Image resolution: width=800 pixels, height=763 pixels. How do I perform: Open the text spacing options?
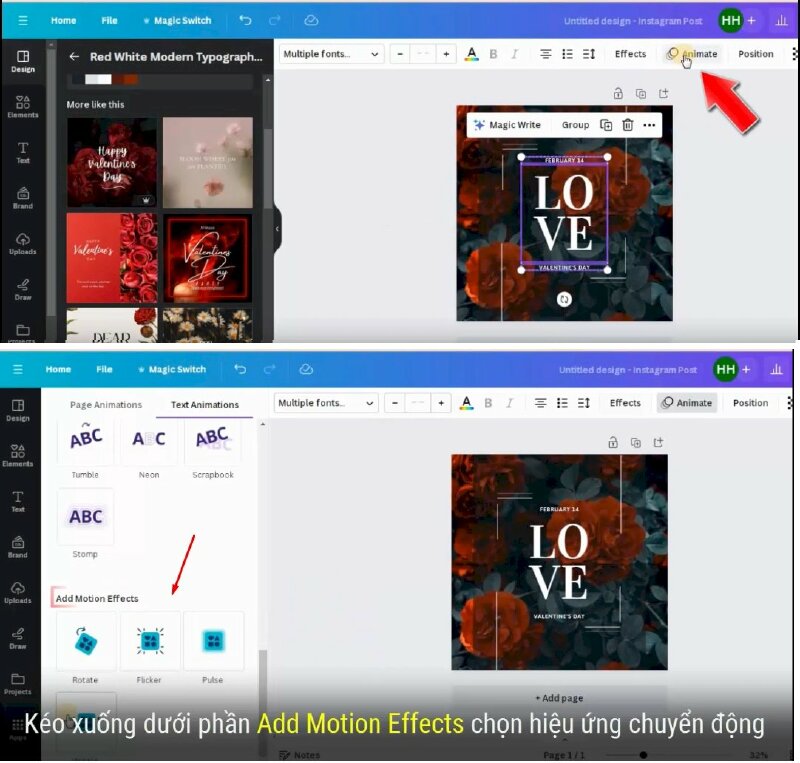[589, 54]
